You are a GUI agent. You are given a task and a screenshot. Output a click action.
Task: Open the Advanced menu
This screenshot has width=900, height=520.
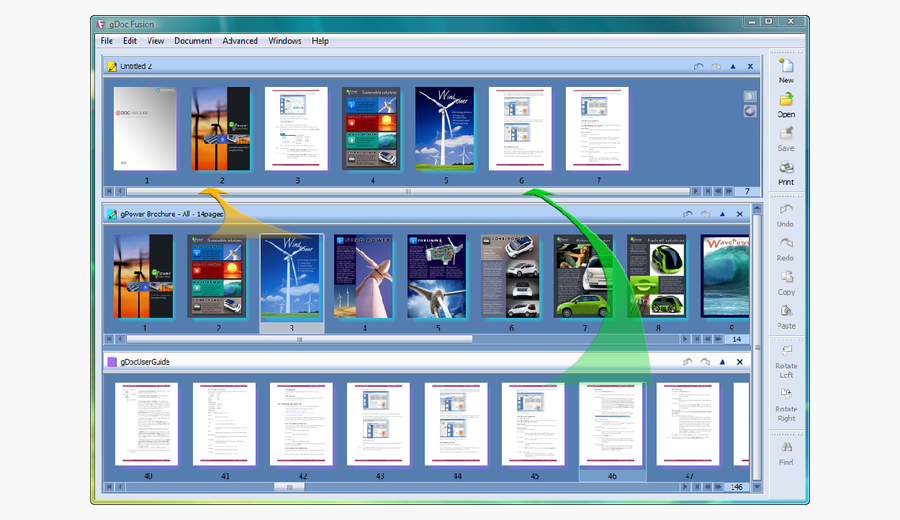tap(240, 41)
